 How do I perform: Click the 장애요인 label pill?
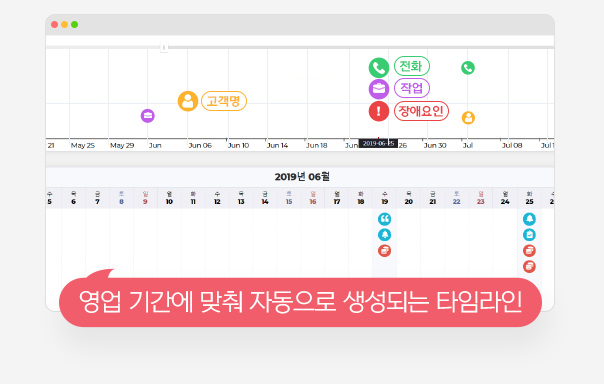pos(421,111)
